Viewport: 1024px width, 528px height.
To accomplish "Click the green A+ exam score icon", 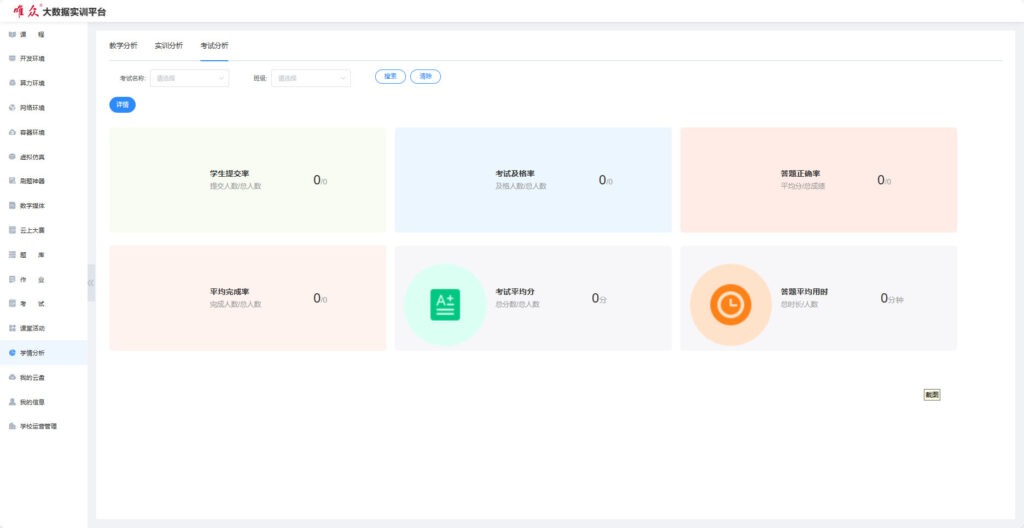I will (445, 305).
